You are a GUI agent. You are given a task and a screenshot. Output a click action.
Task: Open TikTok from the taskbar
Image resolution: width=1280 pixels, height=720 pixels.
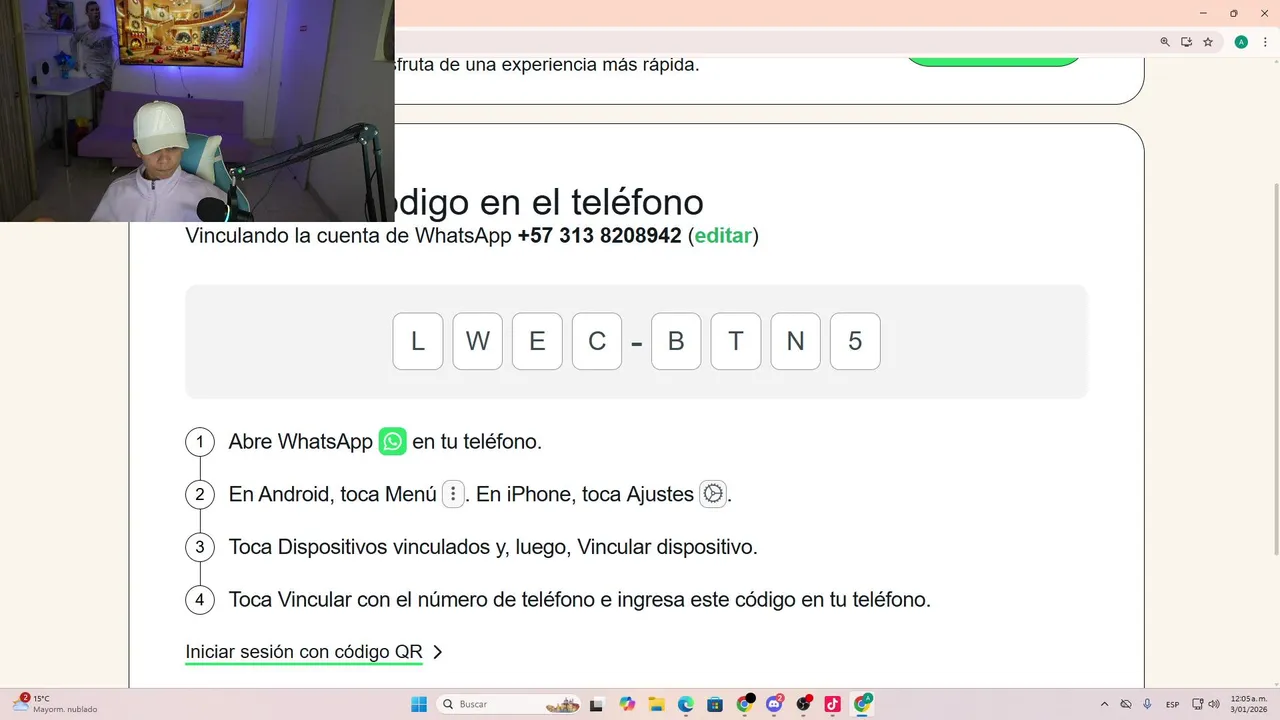(832, 704)
